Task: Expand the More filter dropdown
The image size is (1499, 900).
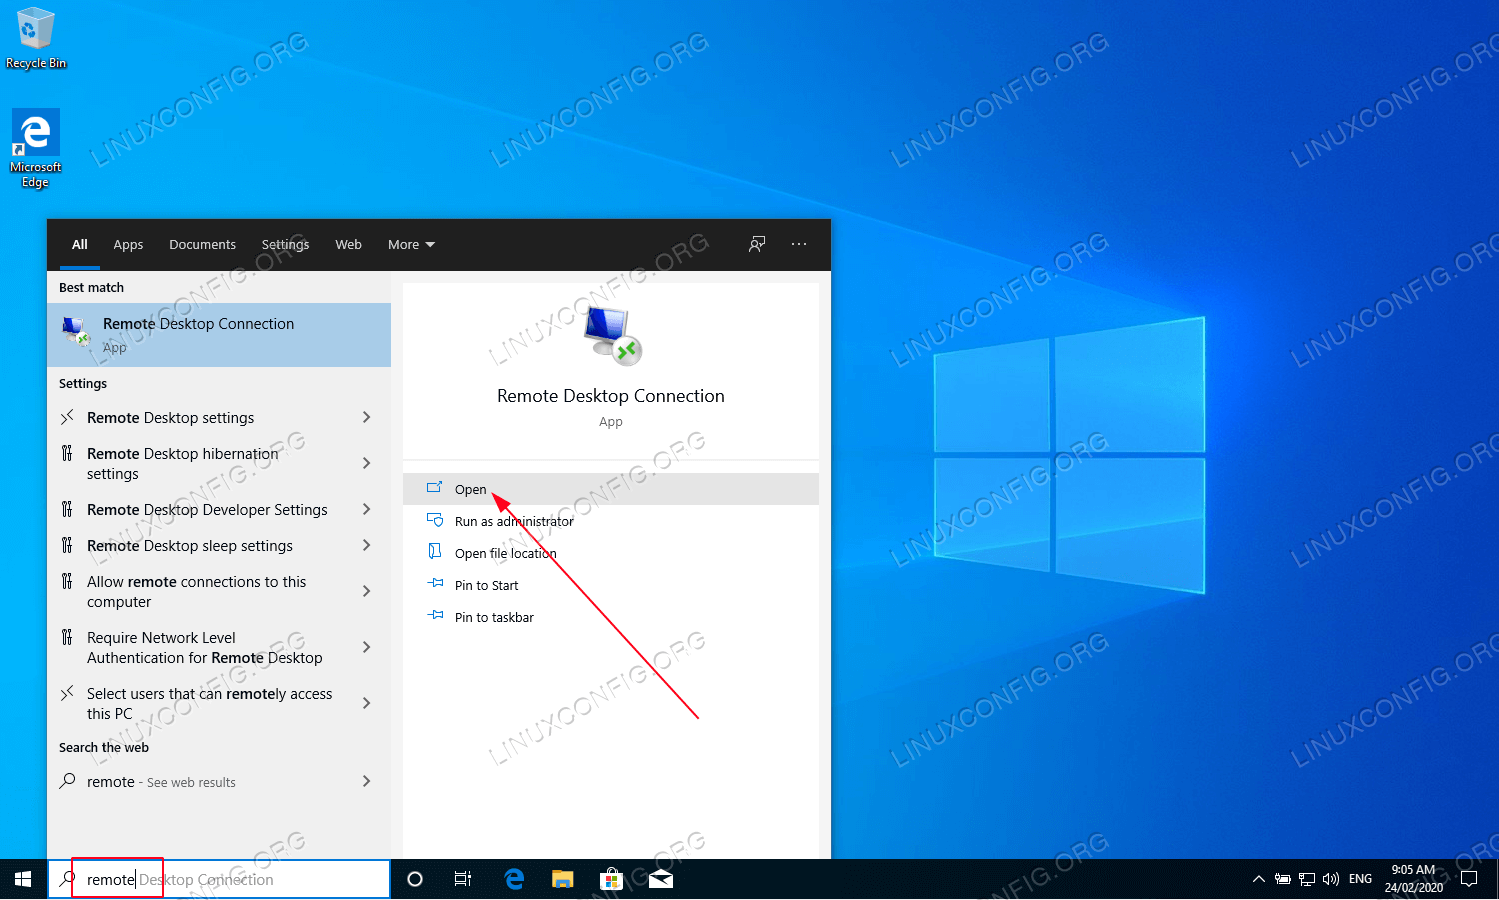Action: tap(411, 245)
